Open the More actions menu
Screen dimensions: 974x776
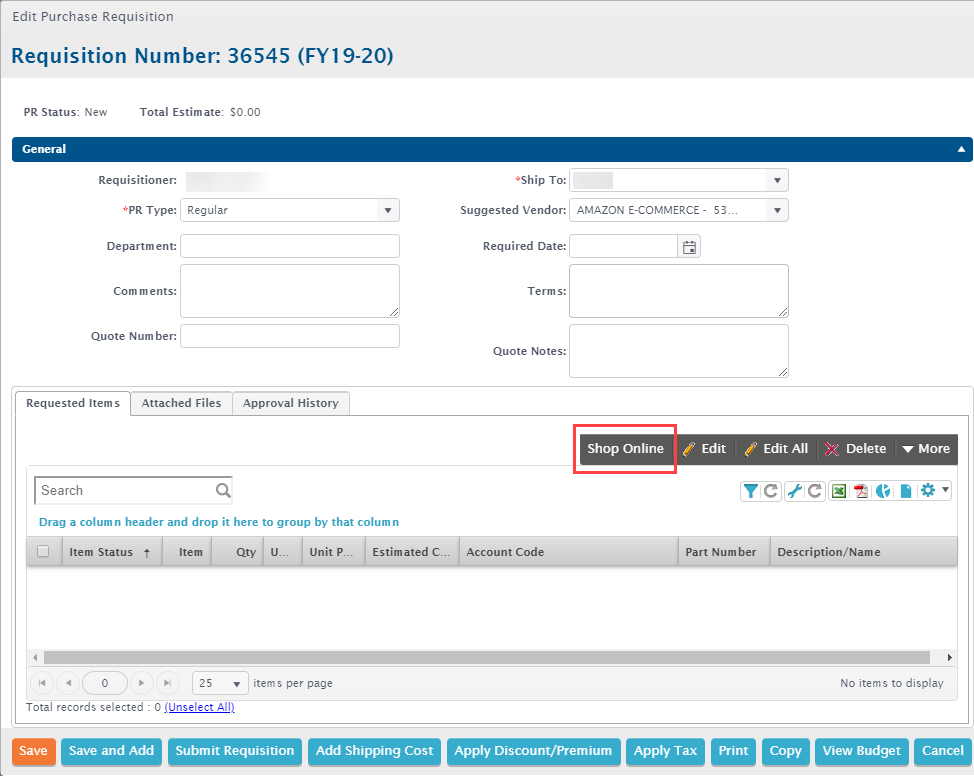[926, 449]
